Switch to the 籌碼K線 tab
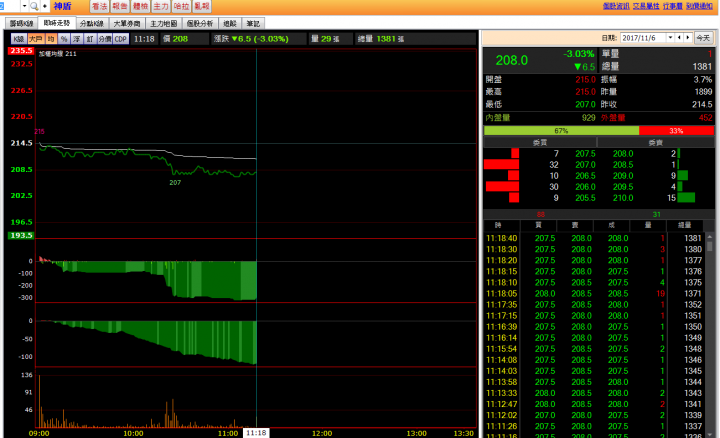Image resolution: width=720 pixels, height=438 pixels. [22, 23]
